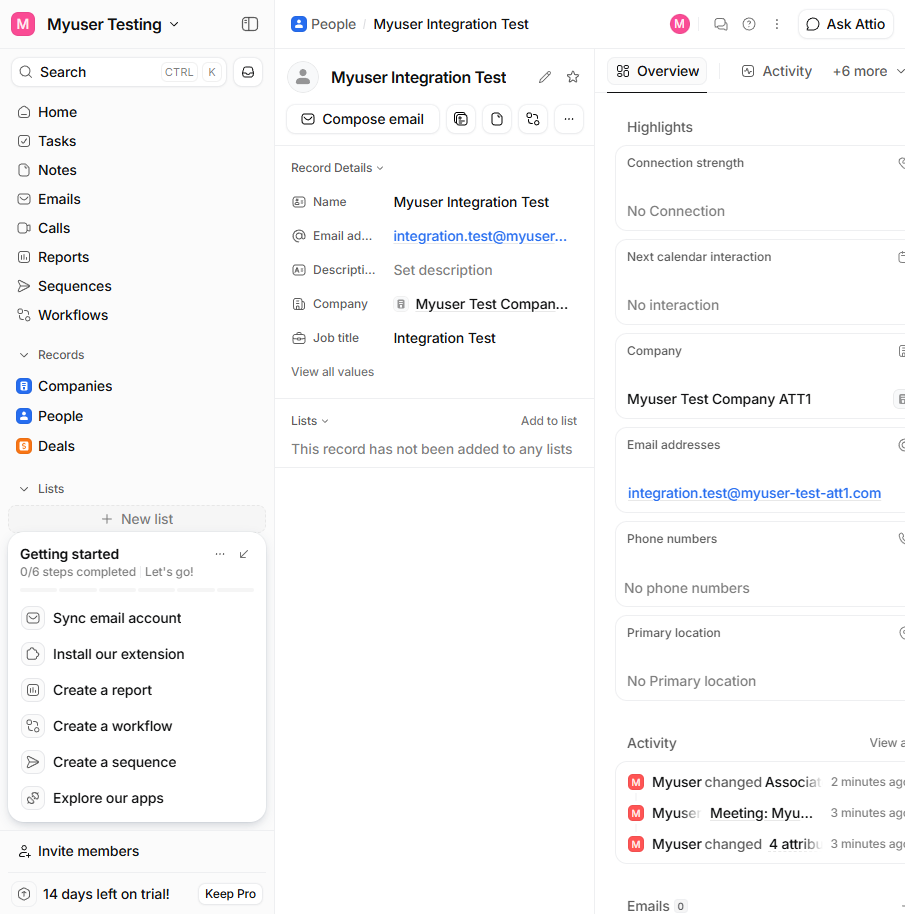Open the inbox notifications icon near Search
The width and height of the screenshot is (905, 914).
tap(248, 72)
